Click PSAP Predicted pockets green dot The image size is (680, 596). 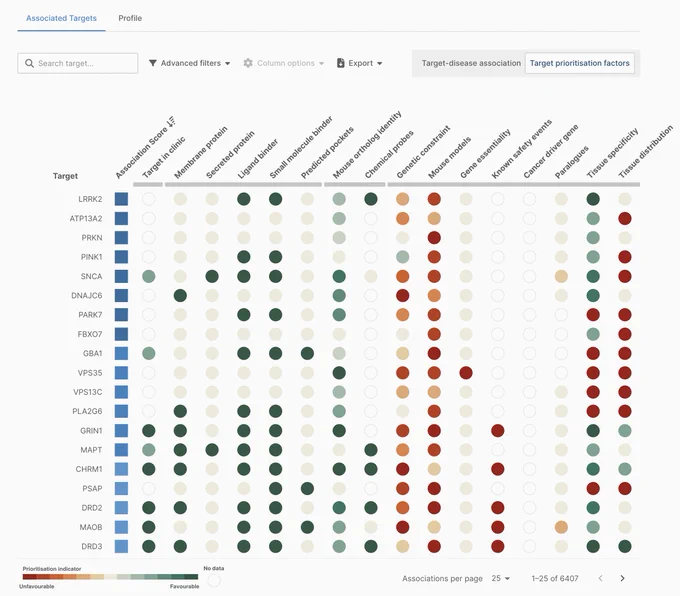point(307,488)
